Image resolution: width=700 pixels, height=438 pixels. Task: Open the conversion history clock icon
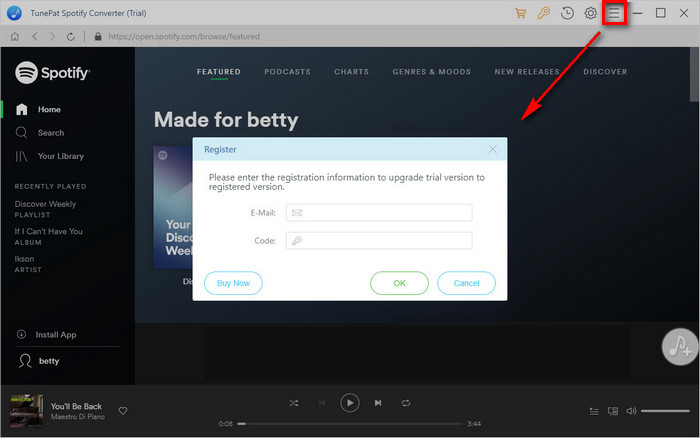point(567,13)
